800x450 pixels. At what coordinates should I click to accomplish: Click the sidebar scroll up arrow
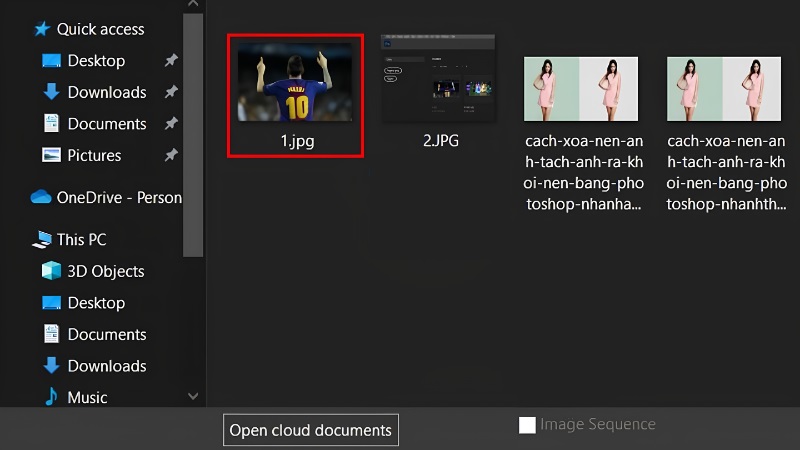pyautogui.click(x=193, y=4)
